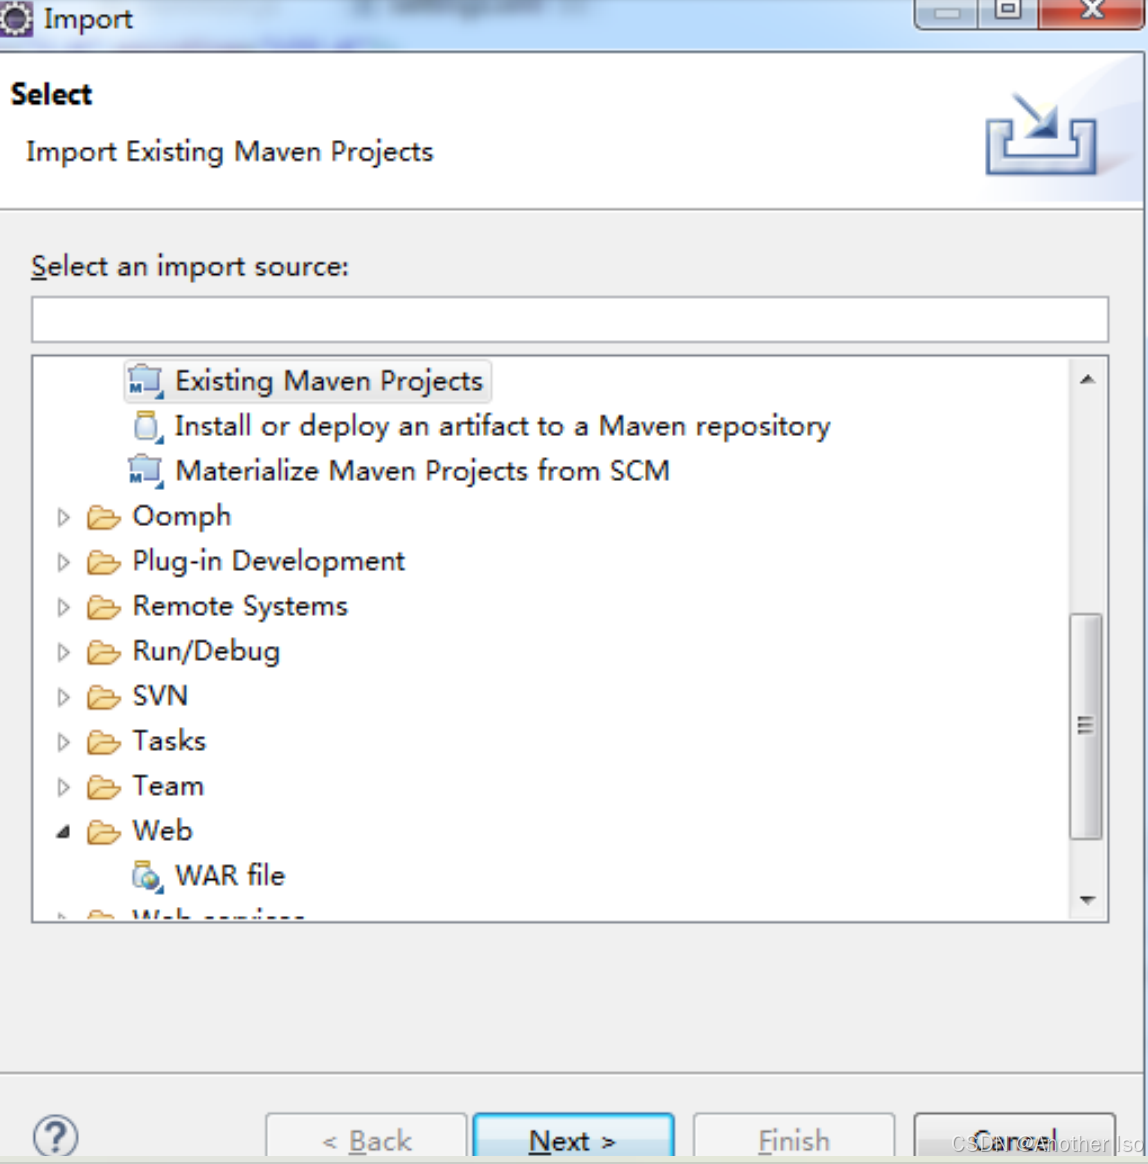Click the scrollbar up arrow in the tree
The image size is (1148, 1164).
pos(1088,380)
